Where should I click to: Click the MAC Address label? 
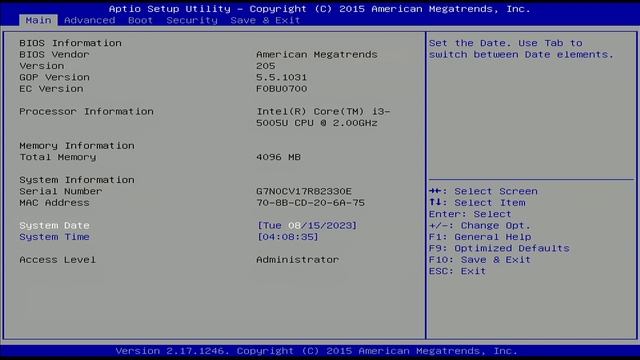(x=54, y=202)
